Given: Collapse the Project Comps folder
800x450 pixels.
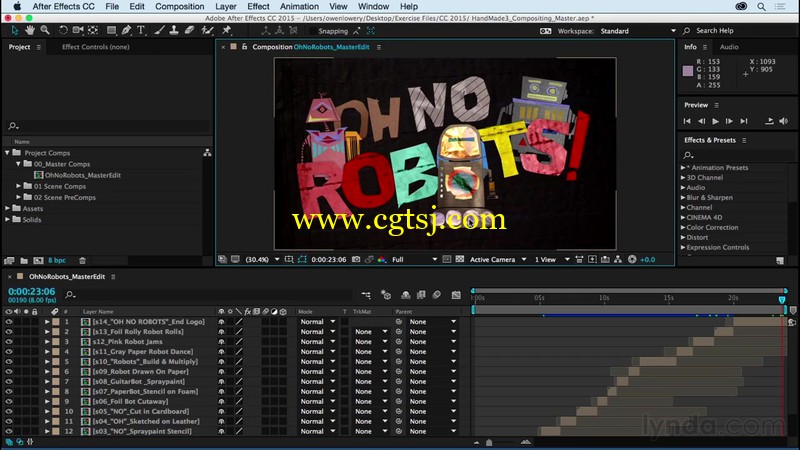Looking at the screenshot, I should [7, 153].
